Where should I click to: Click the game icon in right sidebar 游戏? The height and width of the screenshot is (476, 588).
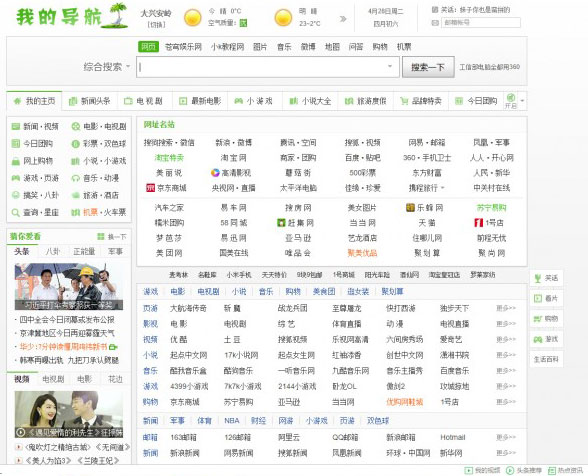538,339
